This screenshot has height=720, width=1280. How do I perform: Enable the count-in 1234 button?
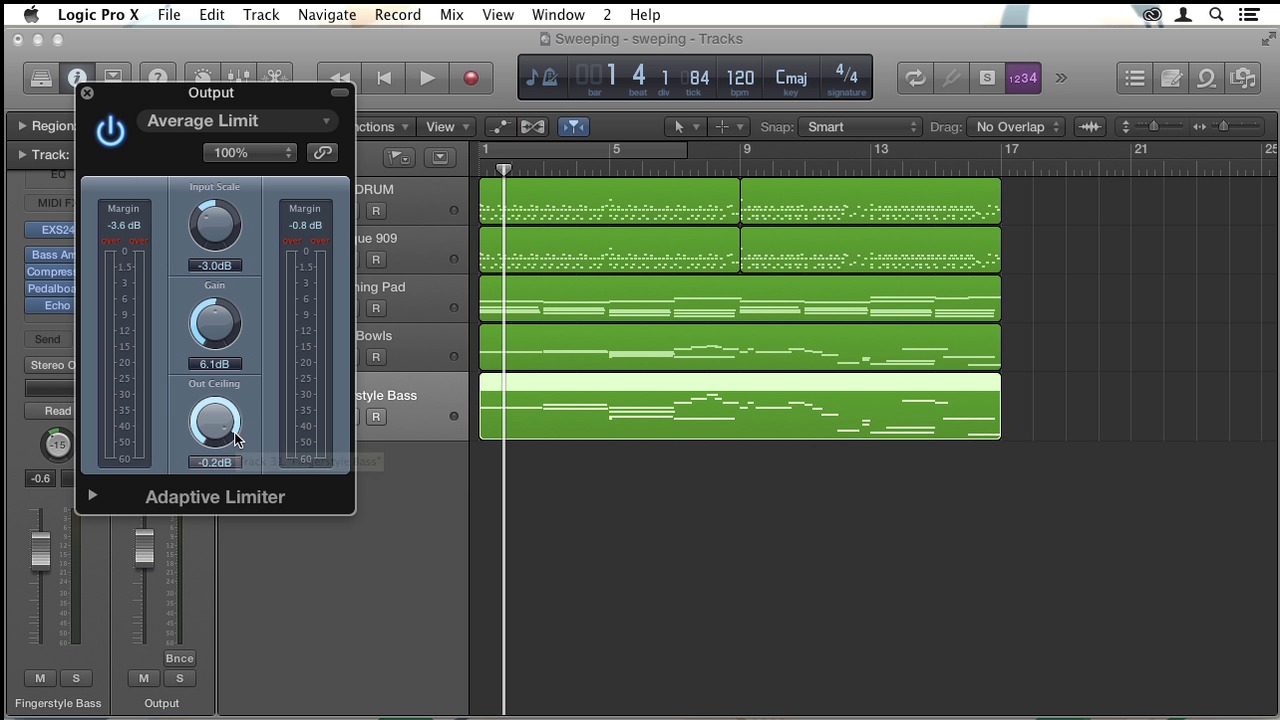coord(1022,78)
